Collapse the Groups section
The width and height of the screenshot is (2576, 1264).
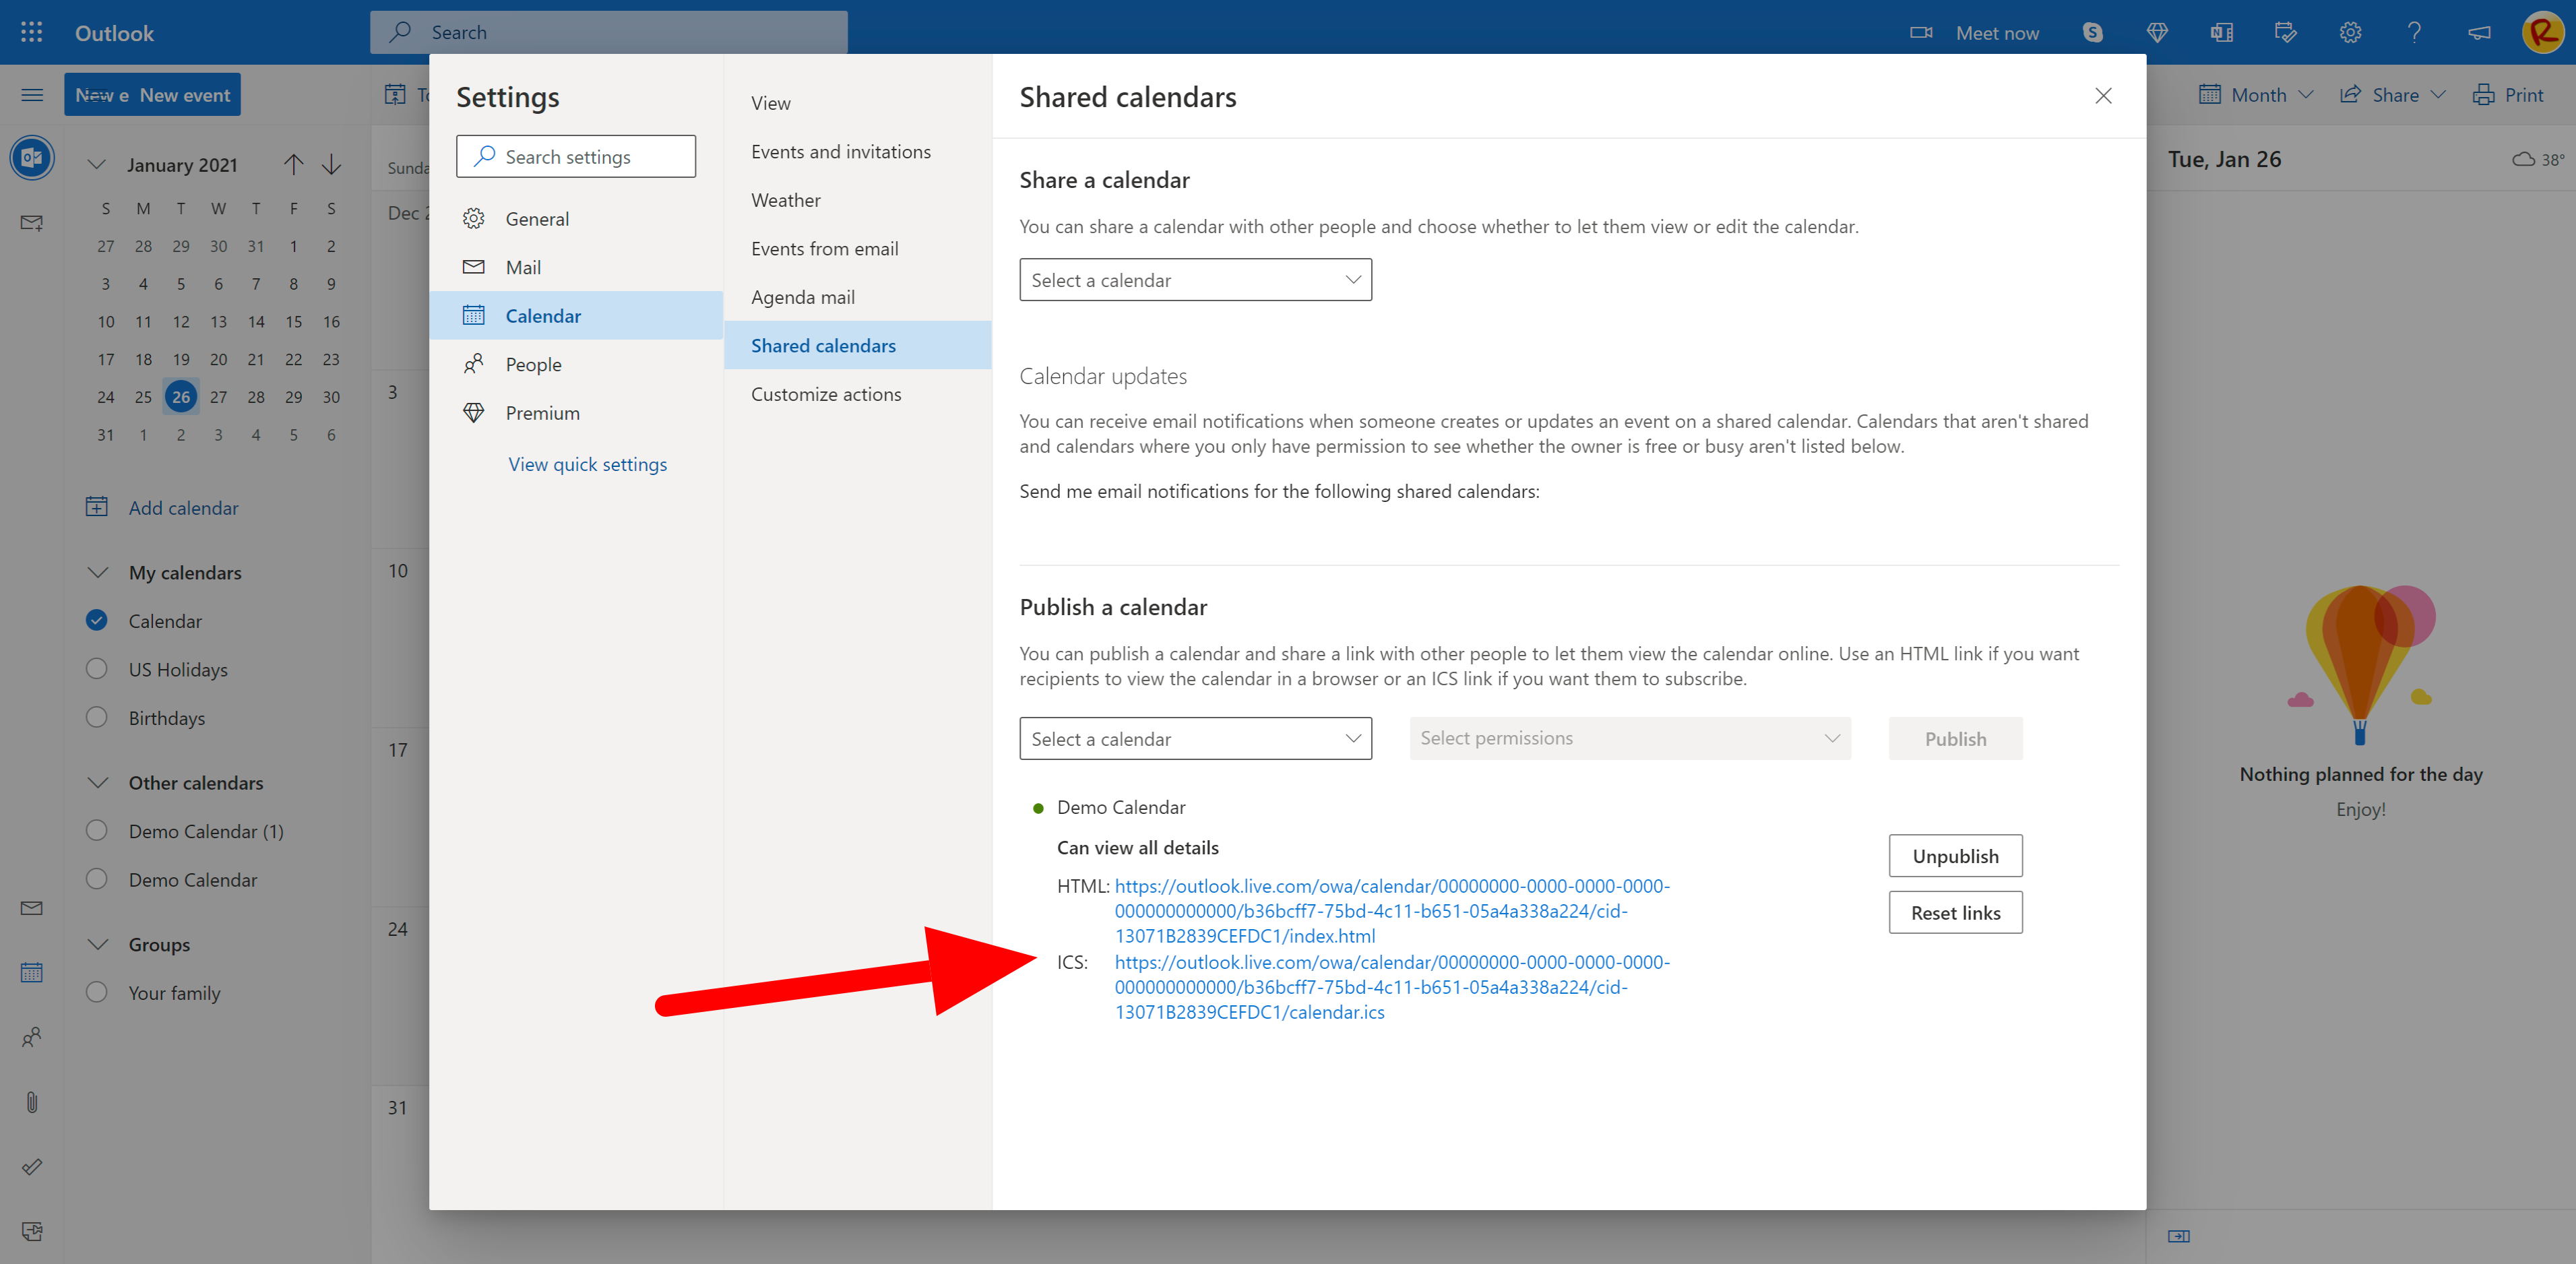coord(98,944)
